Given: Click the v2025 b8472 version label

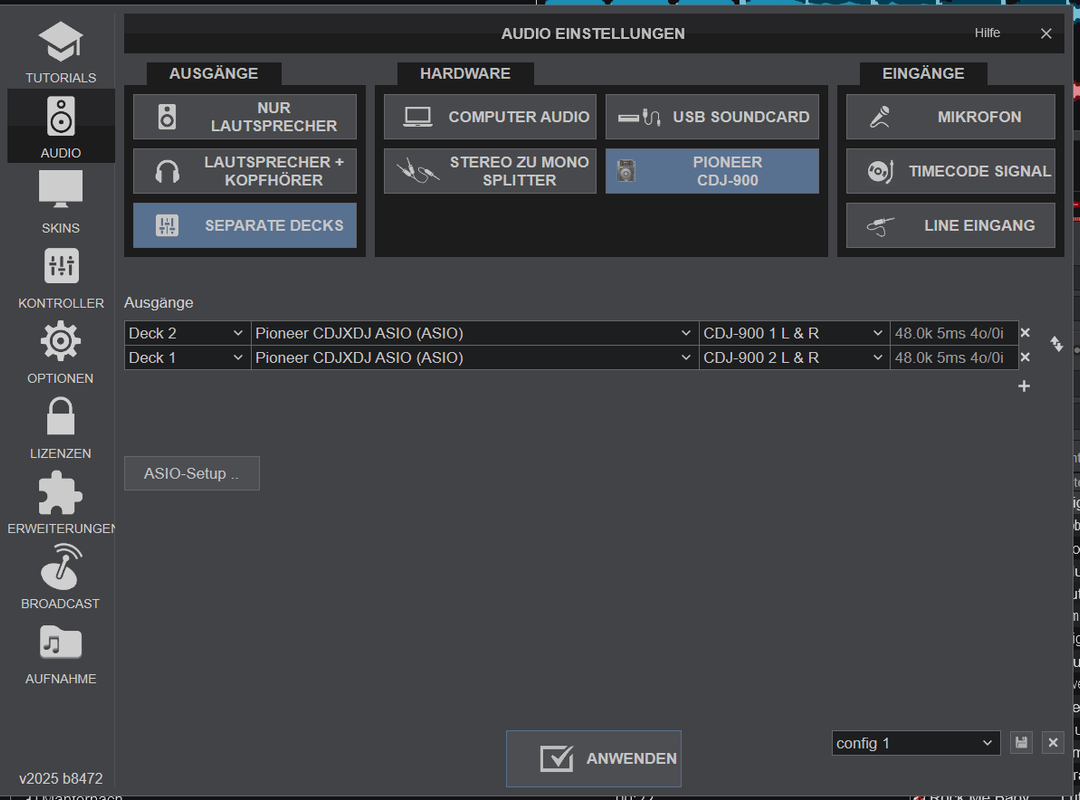Looking at the screenshot, I should click(x=61, y=779).
